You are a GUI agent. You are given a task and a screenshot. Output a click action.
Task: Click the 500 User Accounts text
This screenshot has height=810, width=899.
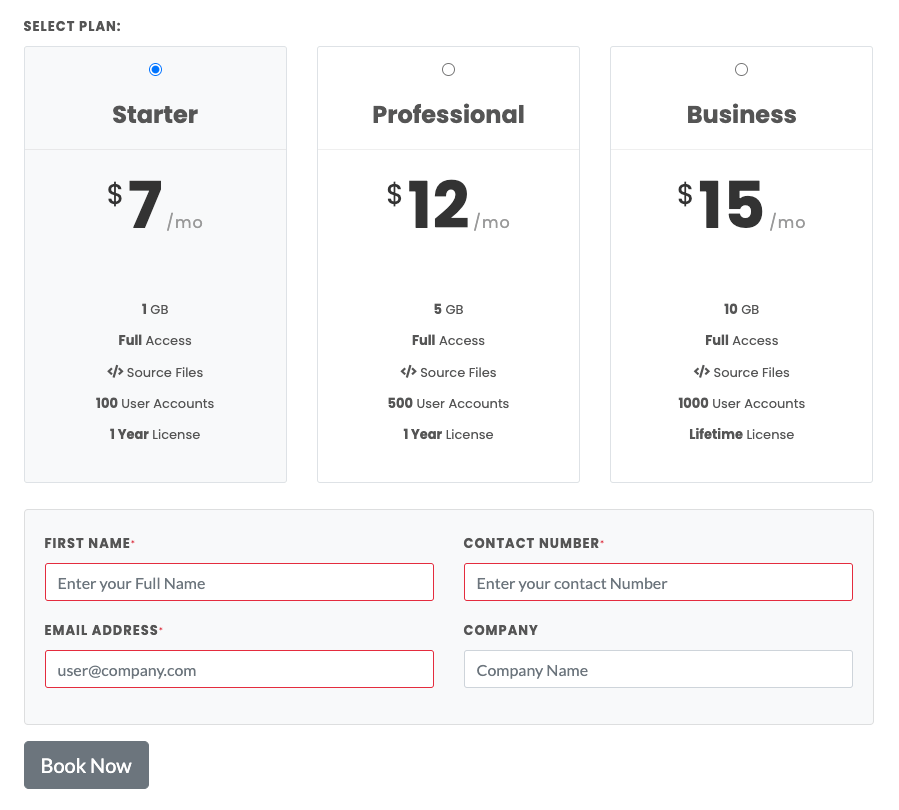[x=448, y=403]
